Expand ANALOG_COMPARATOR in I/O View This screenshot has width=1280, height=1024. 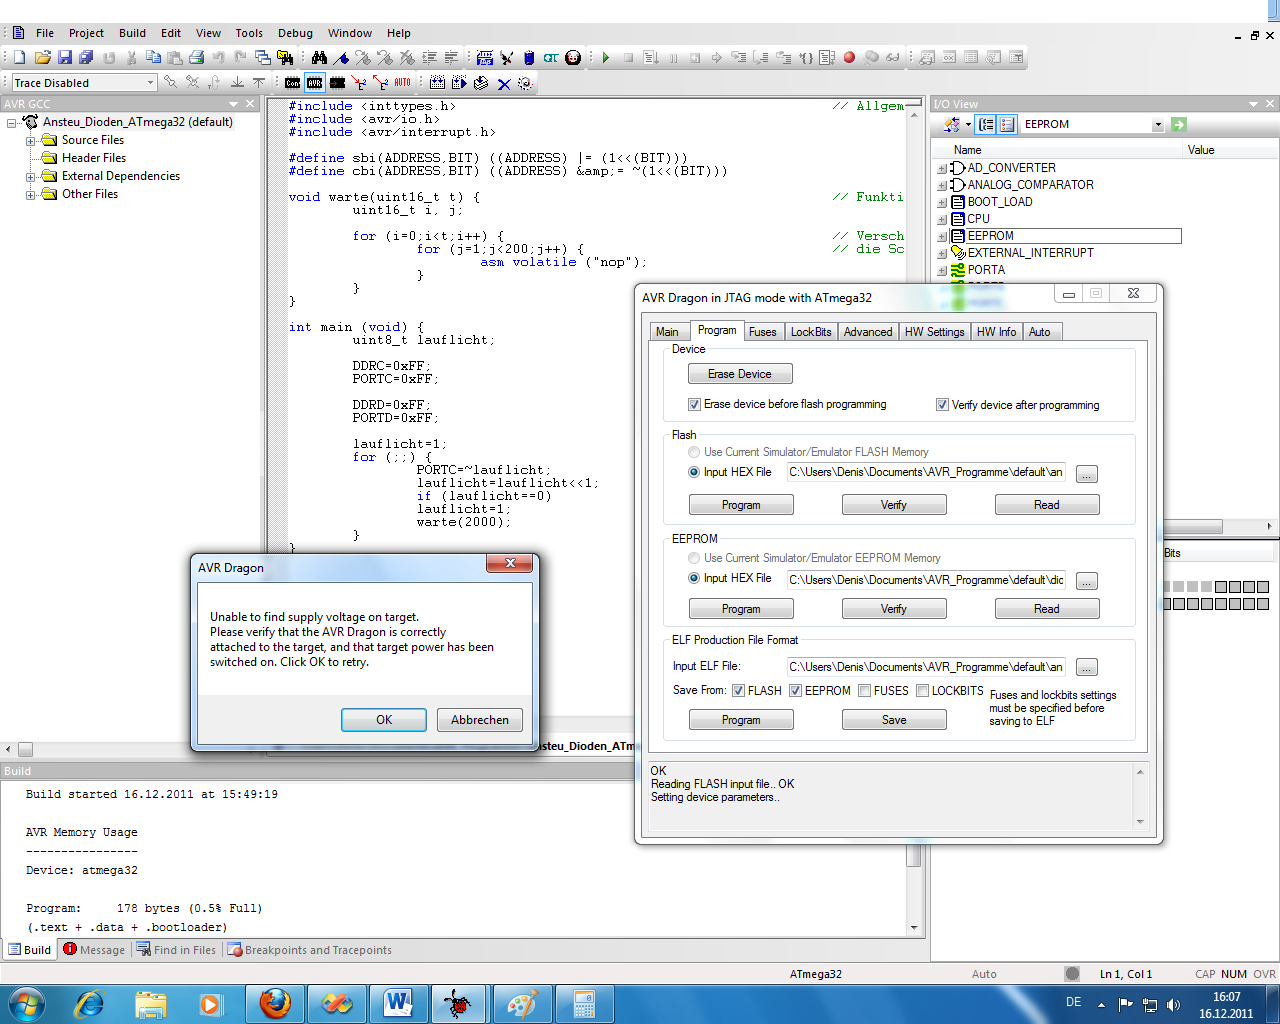tap(941, 186)
